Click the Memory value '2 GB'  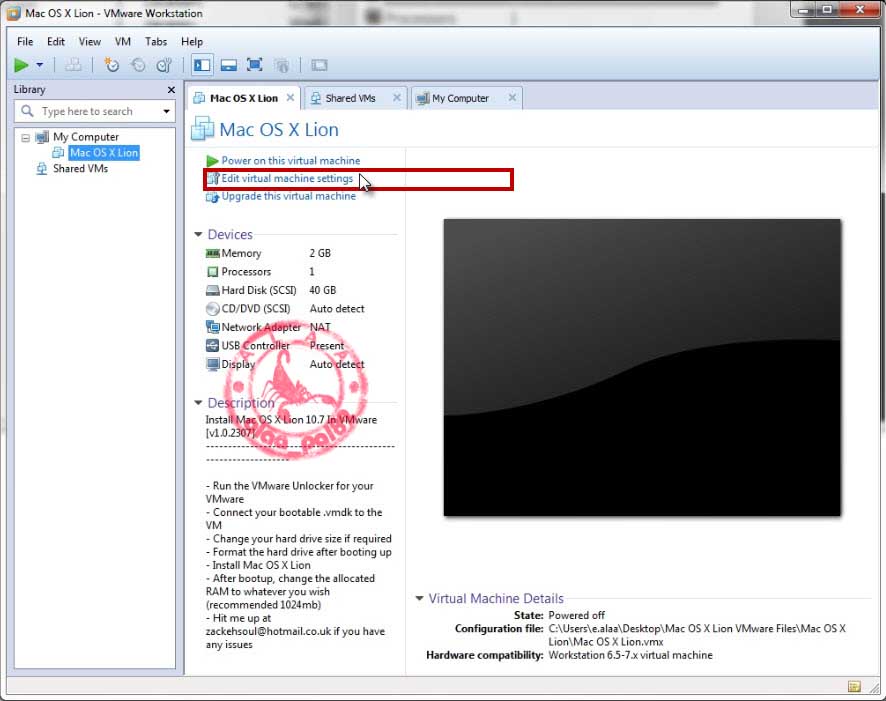(x=320, y=254)
